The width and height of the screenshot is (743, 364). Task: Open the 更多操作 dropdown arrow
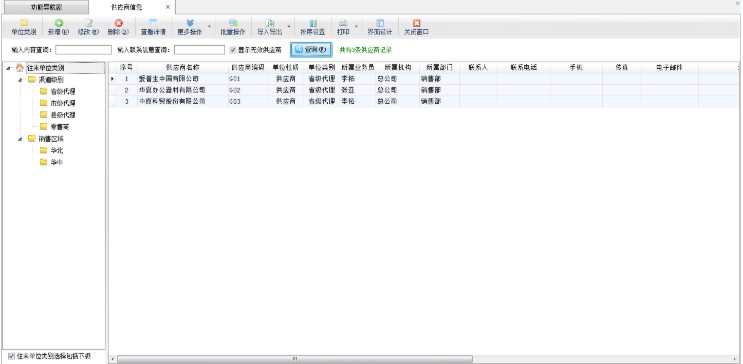tap(209, 26)
